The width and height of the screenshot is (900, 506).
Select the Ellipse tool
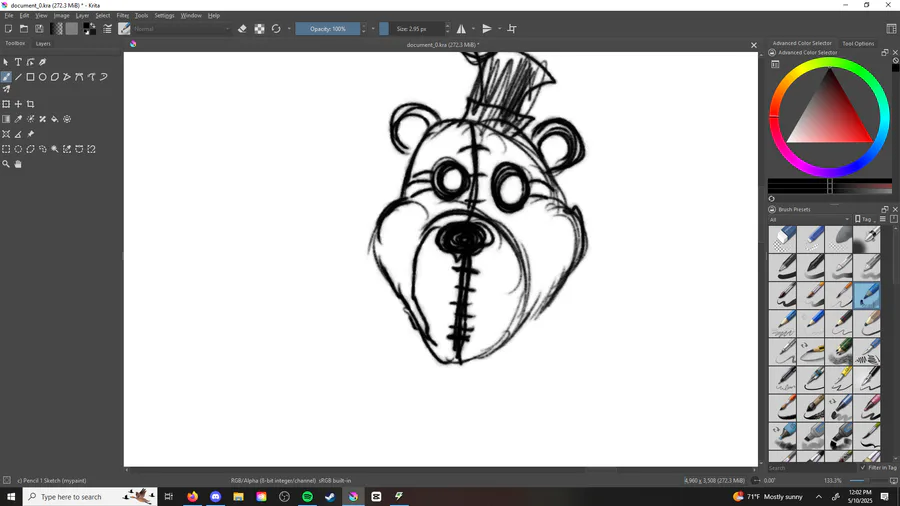[x=42, y=77]
